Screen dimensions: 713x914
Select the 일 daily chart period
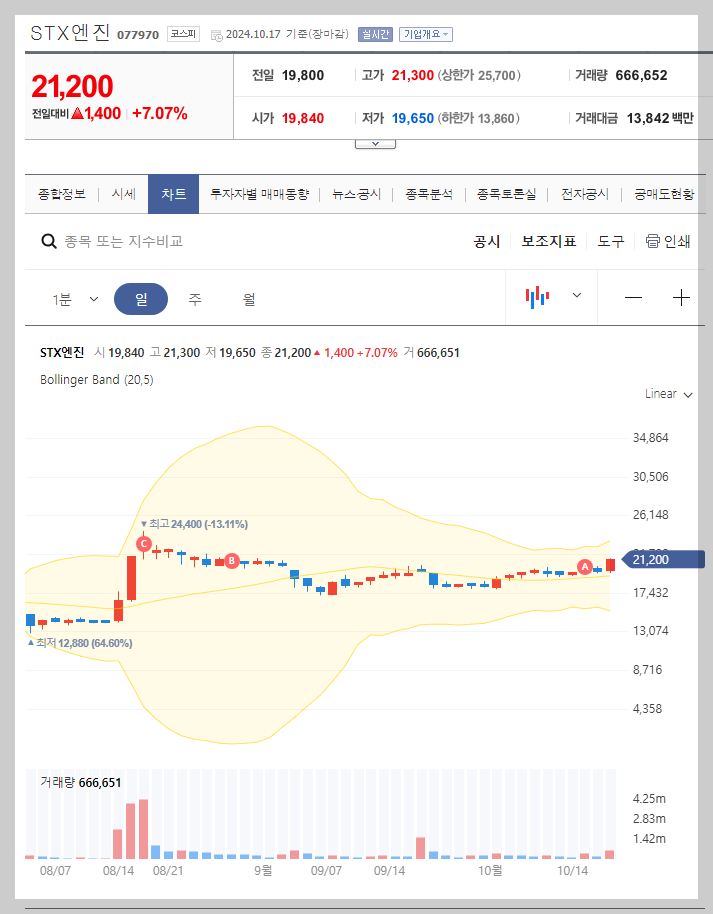tap(140, 297)
